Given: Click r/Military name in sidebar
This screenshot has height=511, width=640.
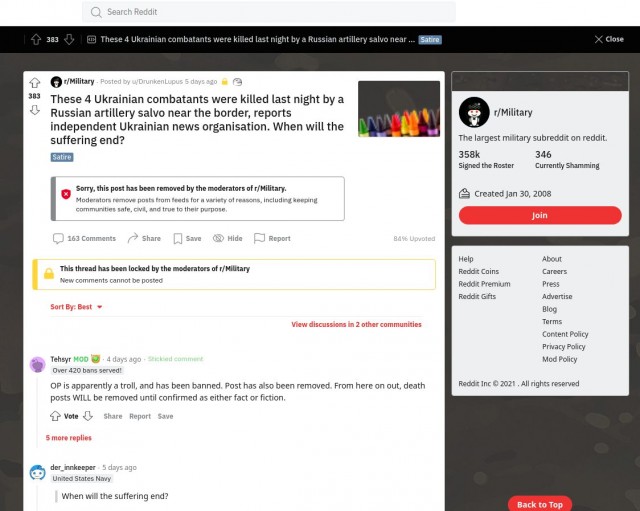Looking at the screenshot, I should pos(513,113).
